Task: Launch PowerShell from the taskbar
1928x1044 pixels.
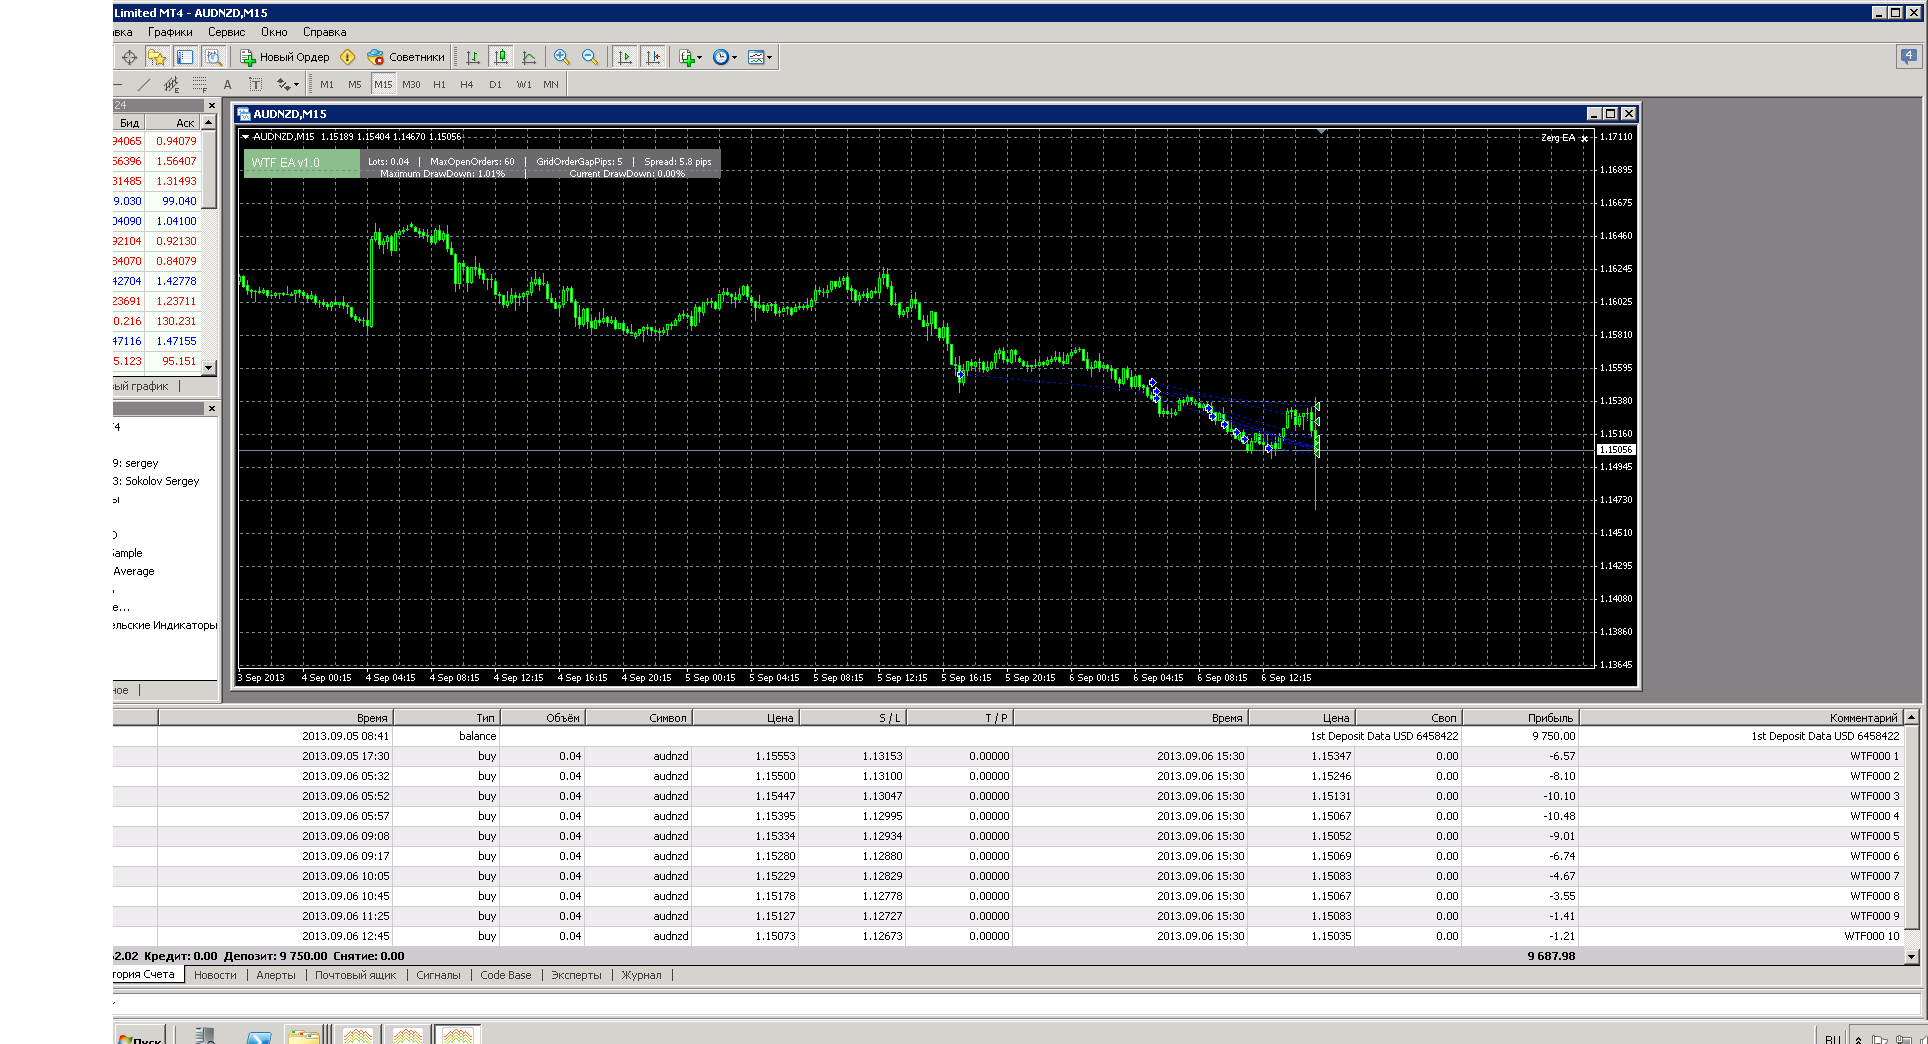Action: coord(259,1037)
